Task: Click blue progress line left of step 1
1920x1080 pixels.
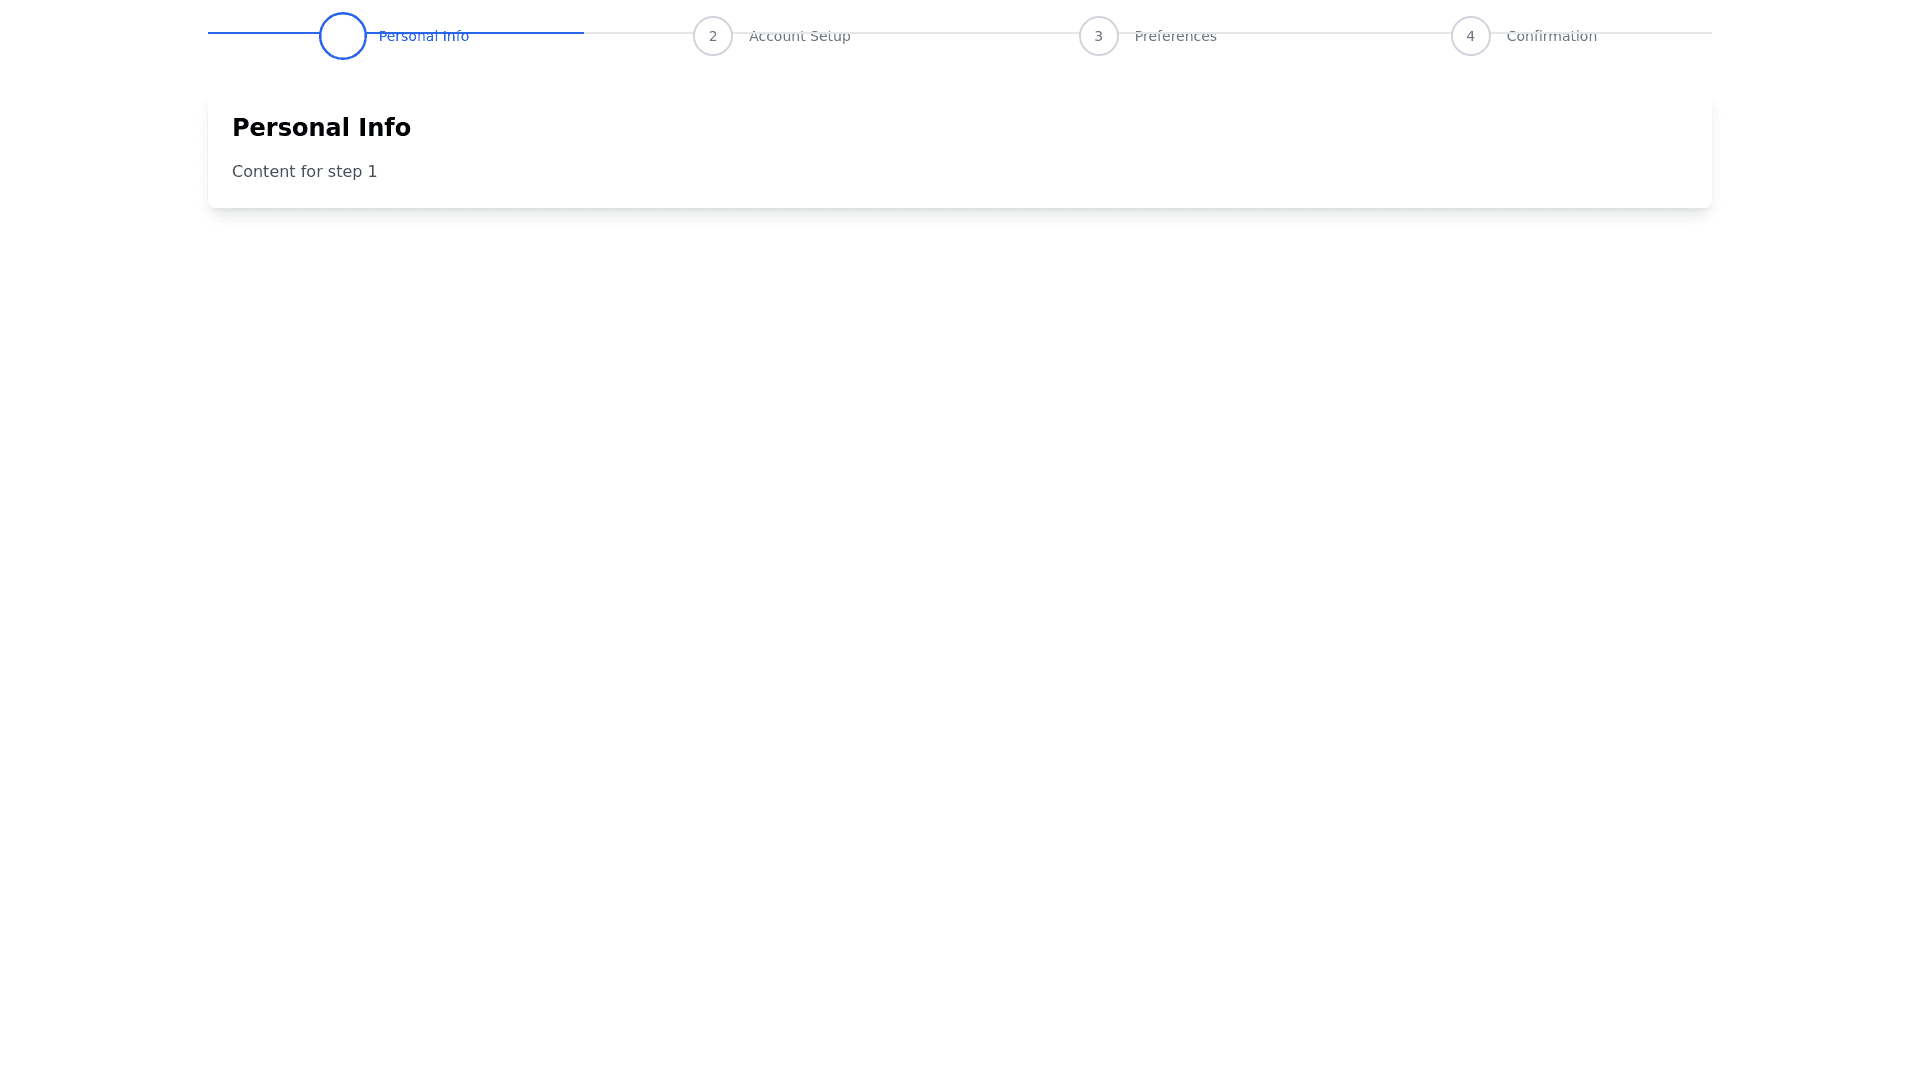Action: [262, 33]
